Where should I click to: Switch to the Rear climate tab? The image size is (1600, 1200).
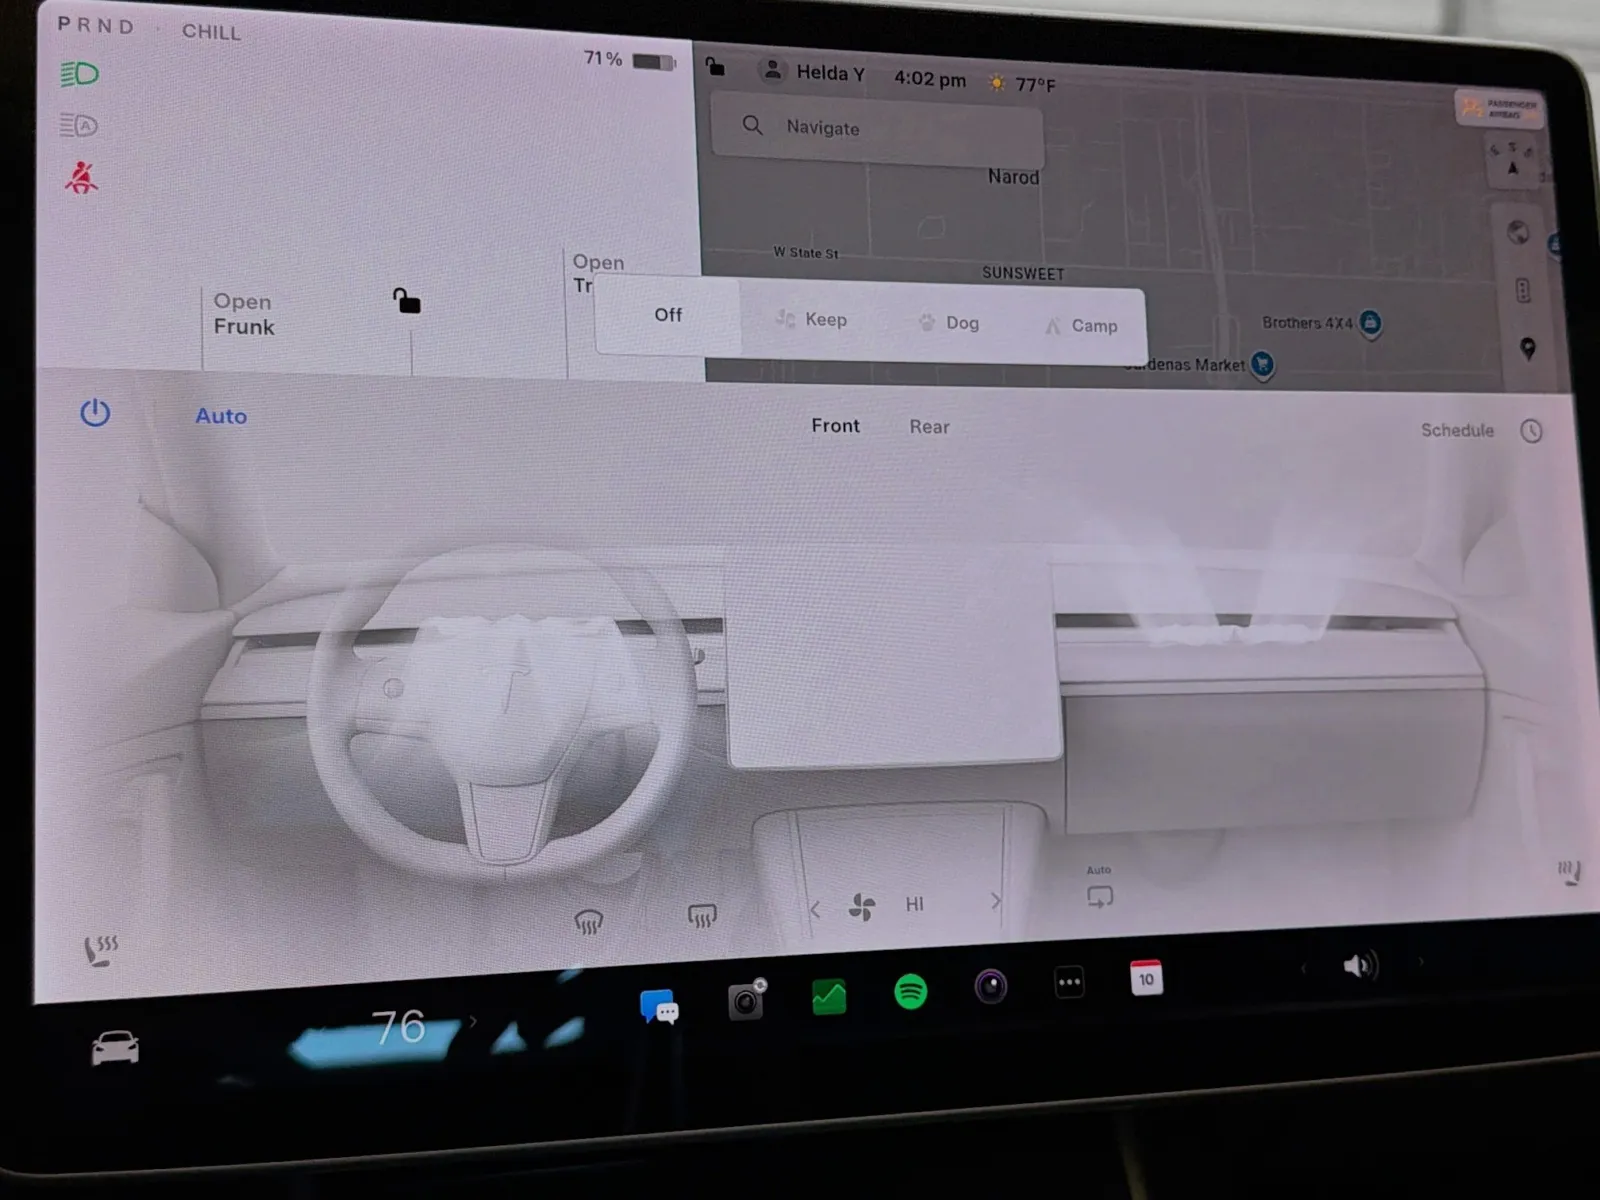[929, 427]
